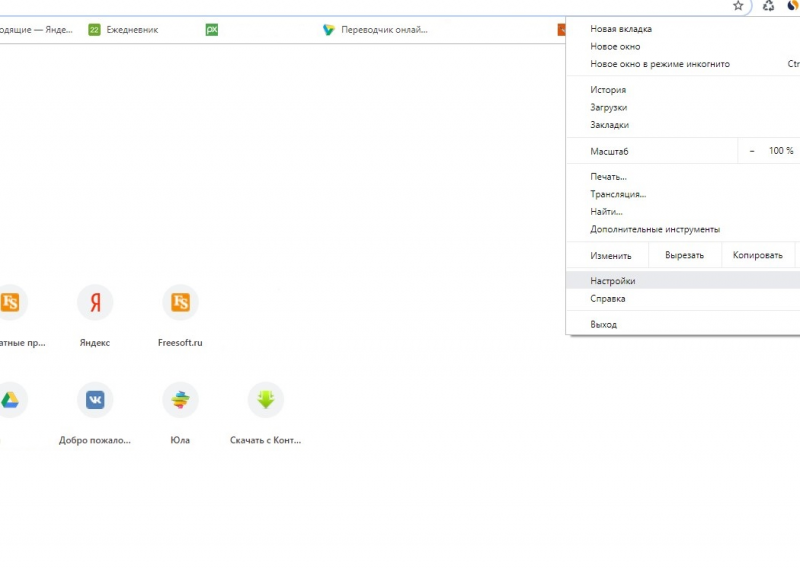Open Новое окно в режиме инкогнито
The height and width of the screenshot is (569, 800).
click(x=683, y=64)
